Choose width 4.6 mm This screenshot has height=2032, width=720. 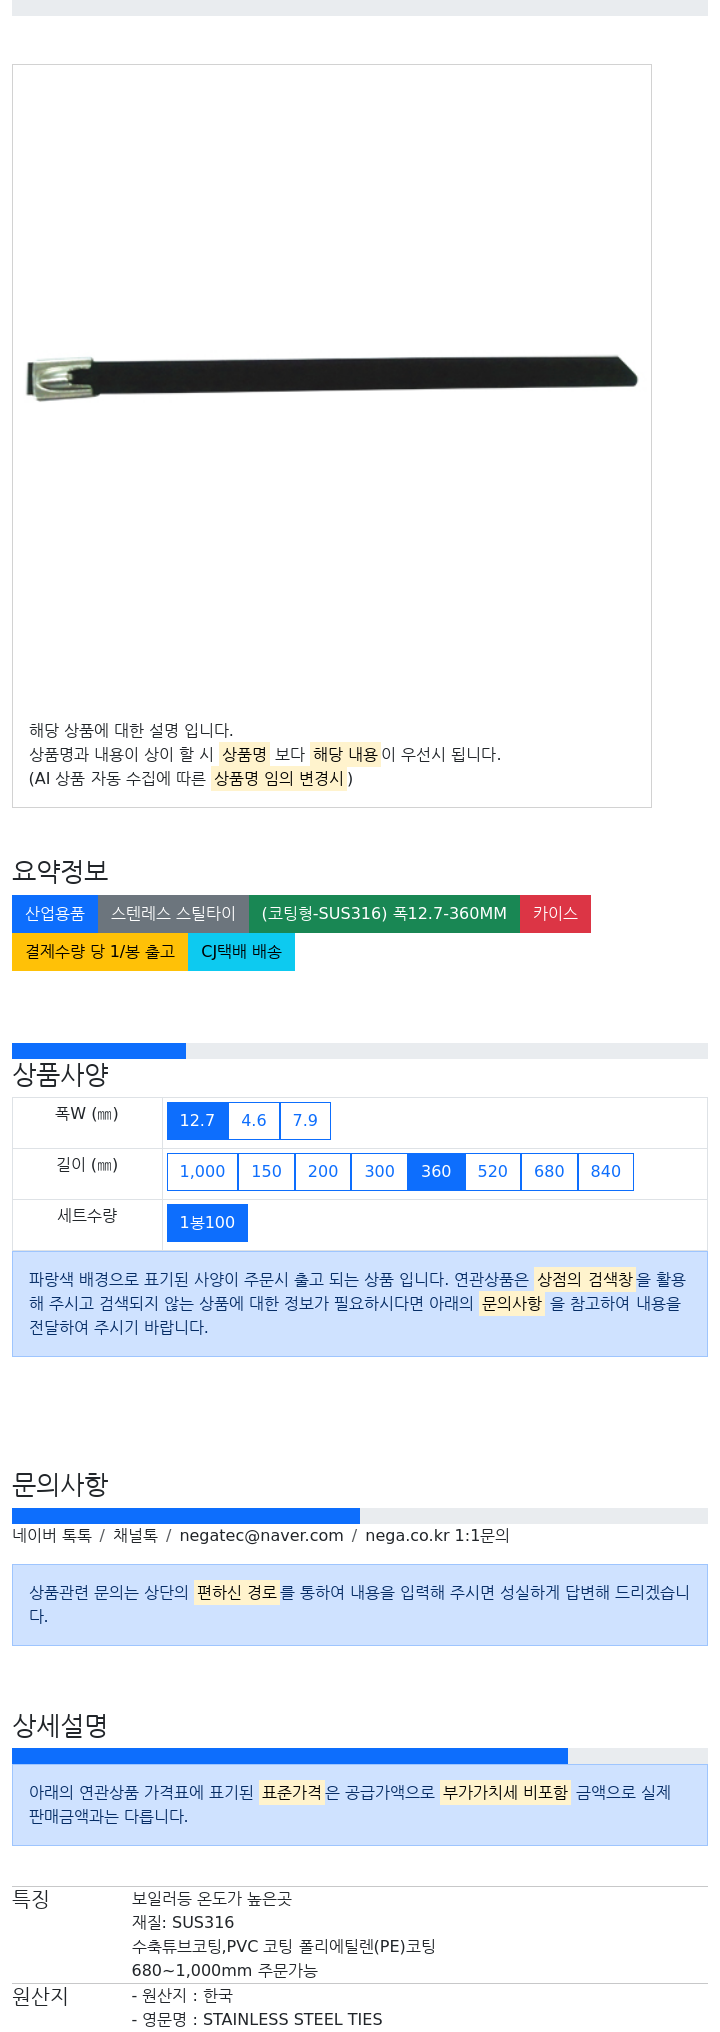click(254, 1121)
